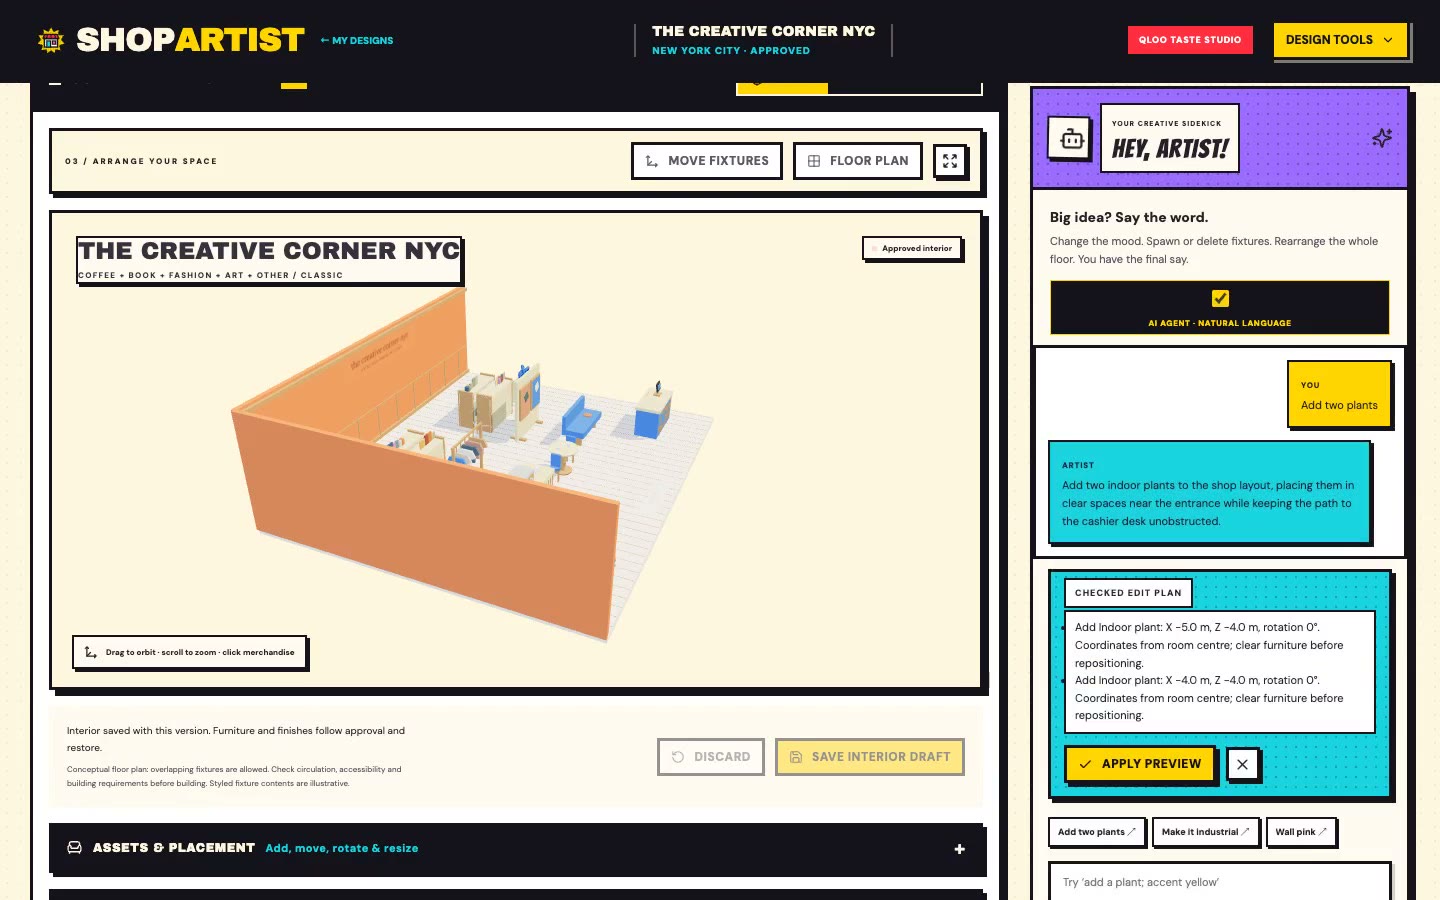The image size is (1440, 900).
Task: Choose the 'Wall pink' suggestion chip
Action: tap(1301, 832)
